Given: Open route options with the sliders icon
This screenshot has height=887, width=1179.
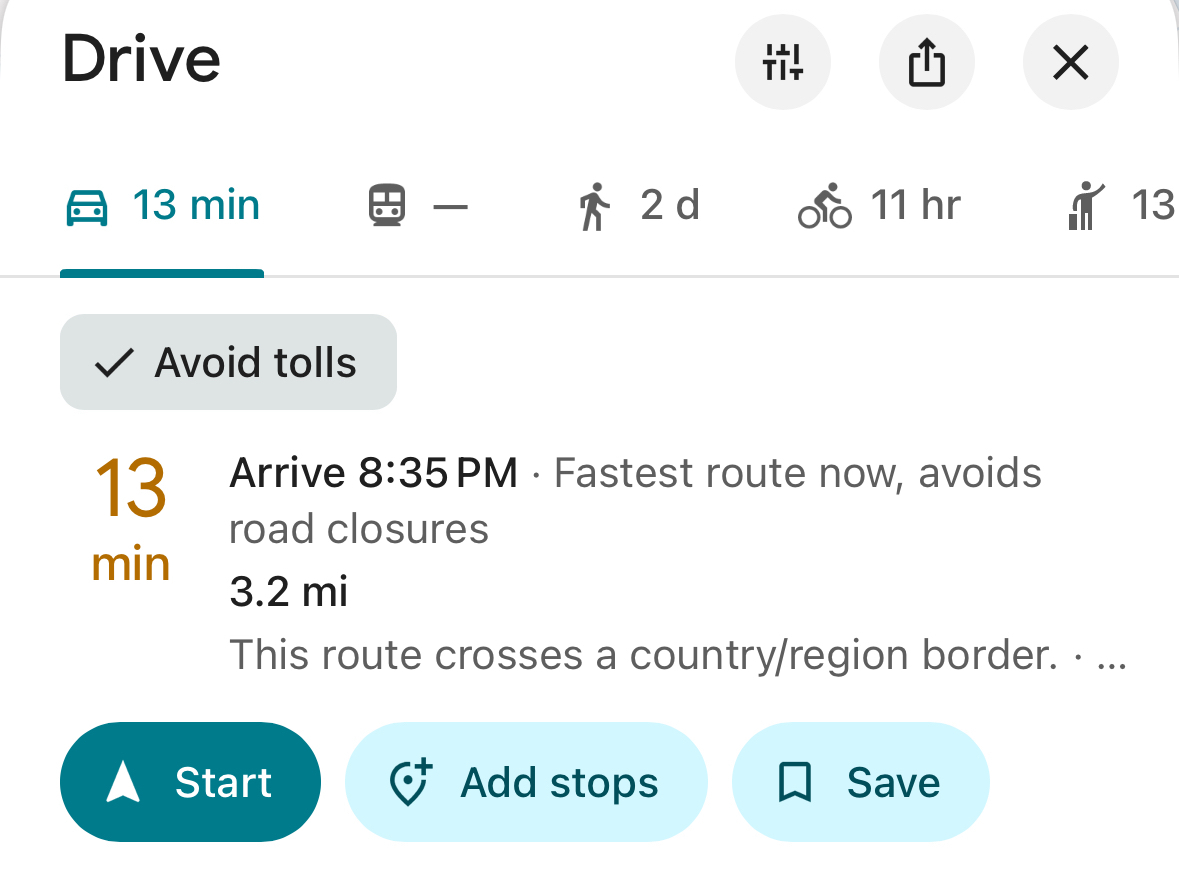Looking at the screenshot, I should (x=782, y=63).
